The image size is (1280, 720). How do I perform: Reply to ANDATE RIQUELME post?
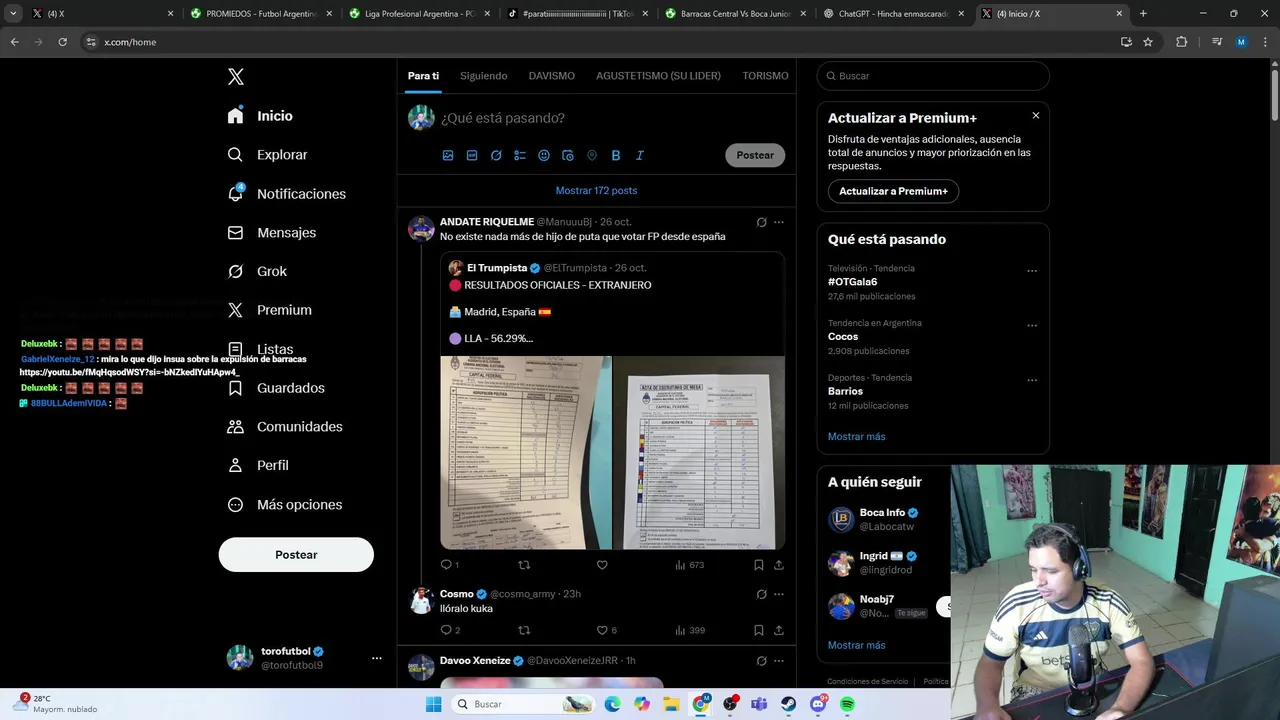pyautogui.click(x=447, y=565)
